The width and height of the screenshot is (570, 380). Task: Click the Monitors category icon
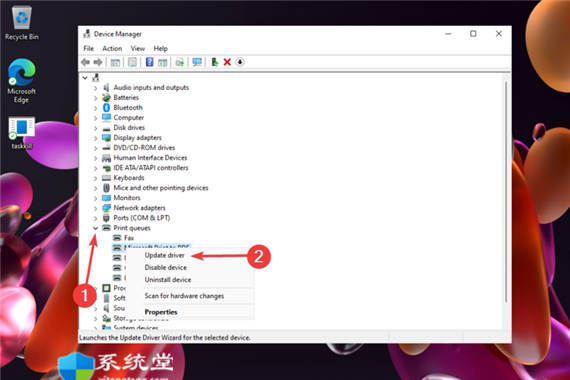(x=106, y=198)
